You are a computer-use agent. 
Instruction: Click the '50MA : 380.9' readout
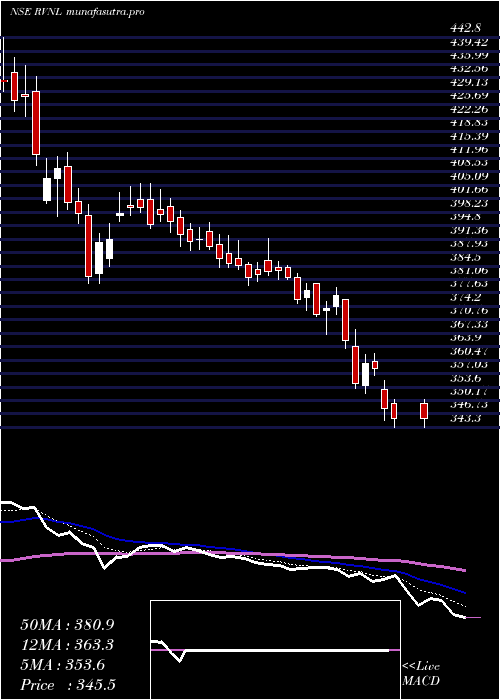67,625
